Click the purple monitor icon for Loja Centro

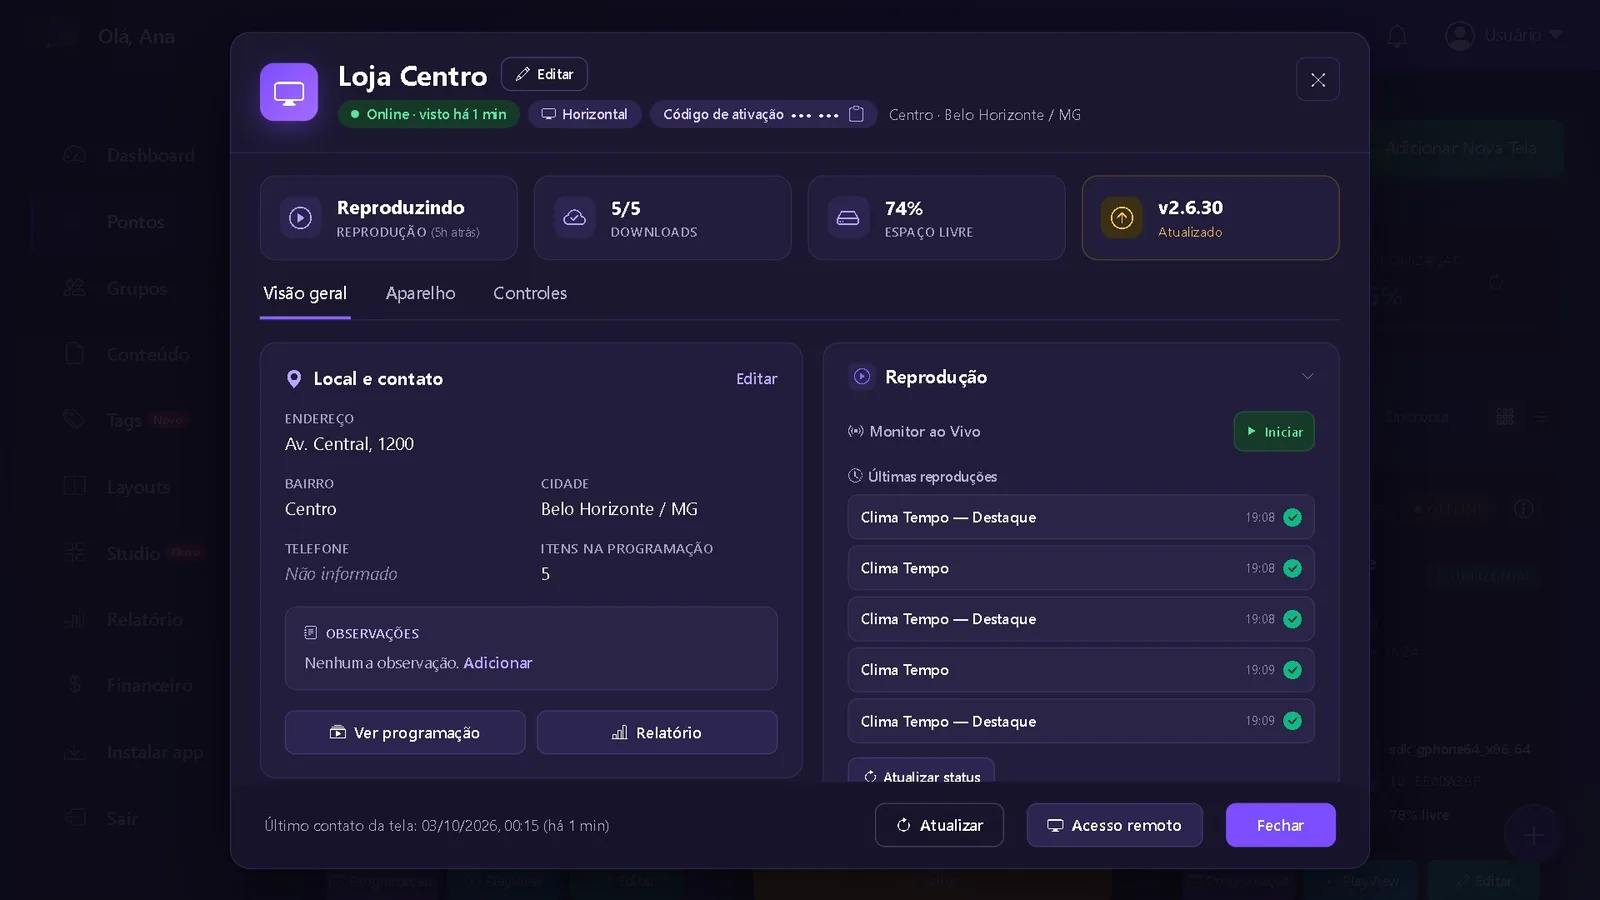[x=289, y=92]
